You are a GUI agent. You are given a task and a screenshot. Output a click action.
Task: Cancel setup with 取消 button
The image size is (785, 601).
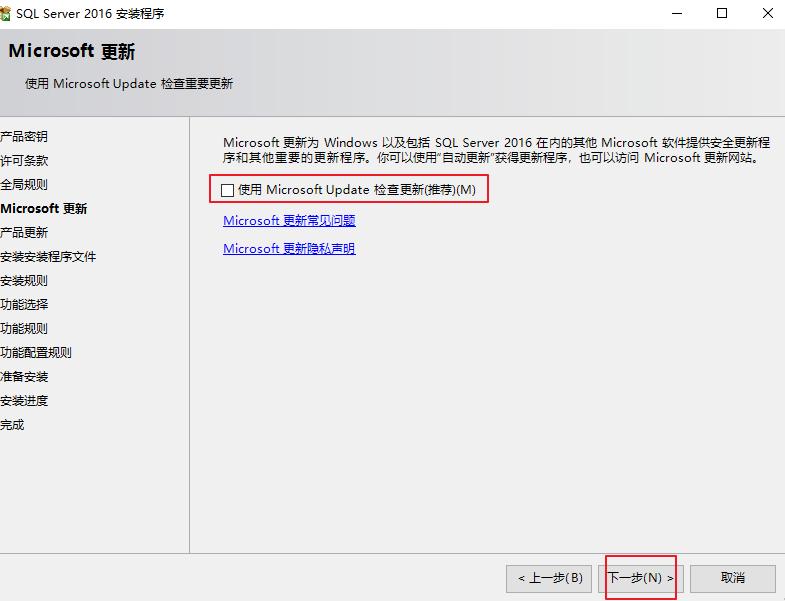pyautogui.click(x=732, y=578)
